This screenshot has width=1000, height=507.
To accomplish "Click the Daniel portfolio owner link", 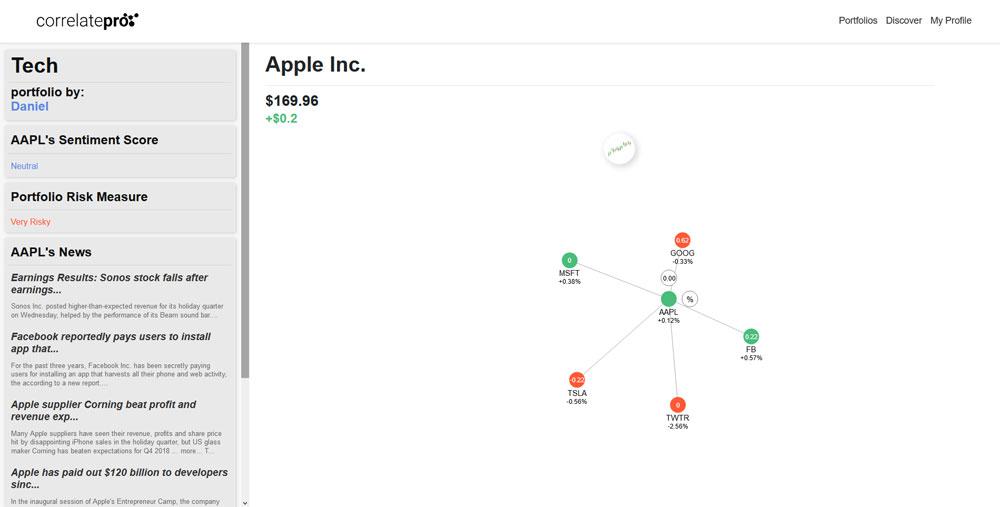I will (29, 107).
